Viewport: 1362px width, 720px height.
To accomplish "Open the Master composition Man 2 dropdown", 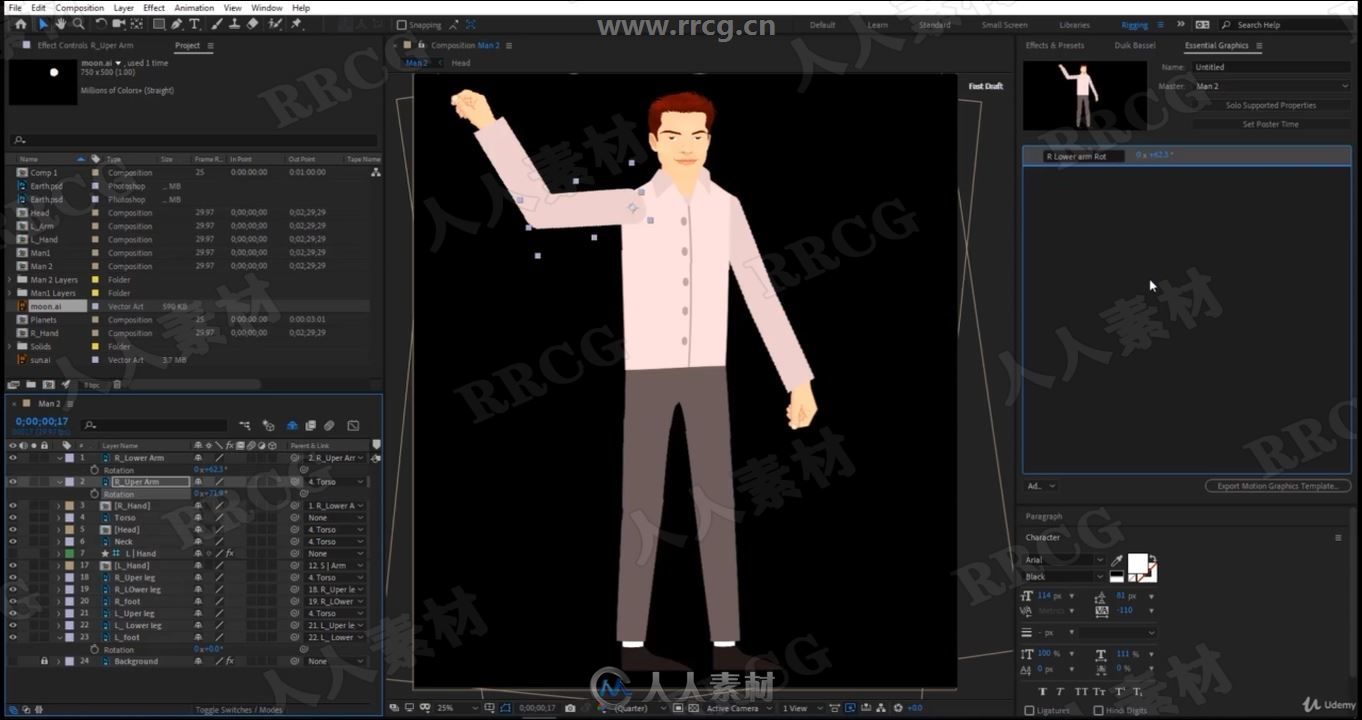I will click(x=1271, y=86).
